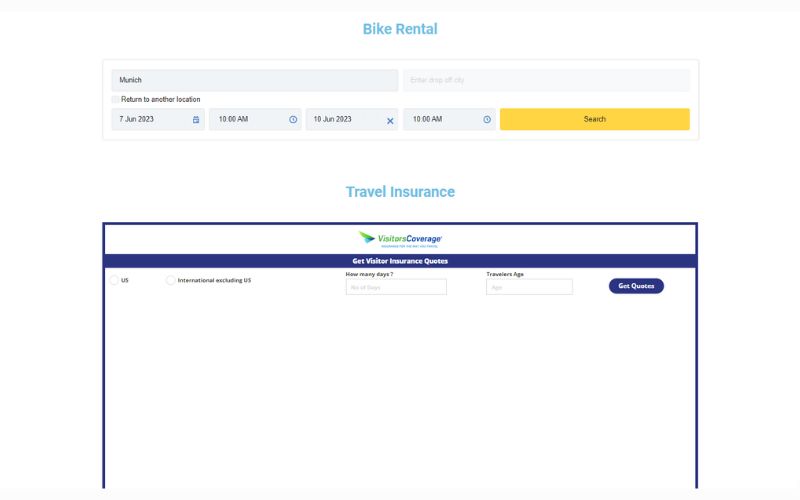The height and width of the screenshot is (500, 800).
Task: Click the yellow Search button
Action: point(595,119)
